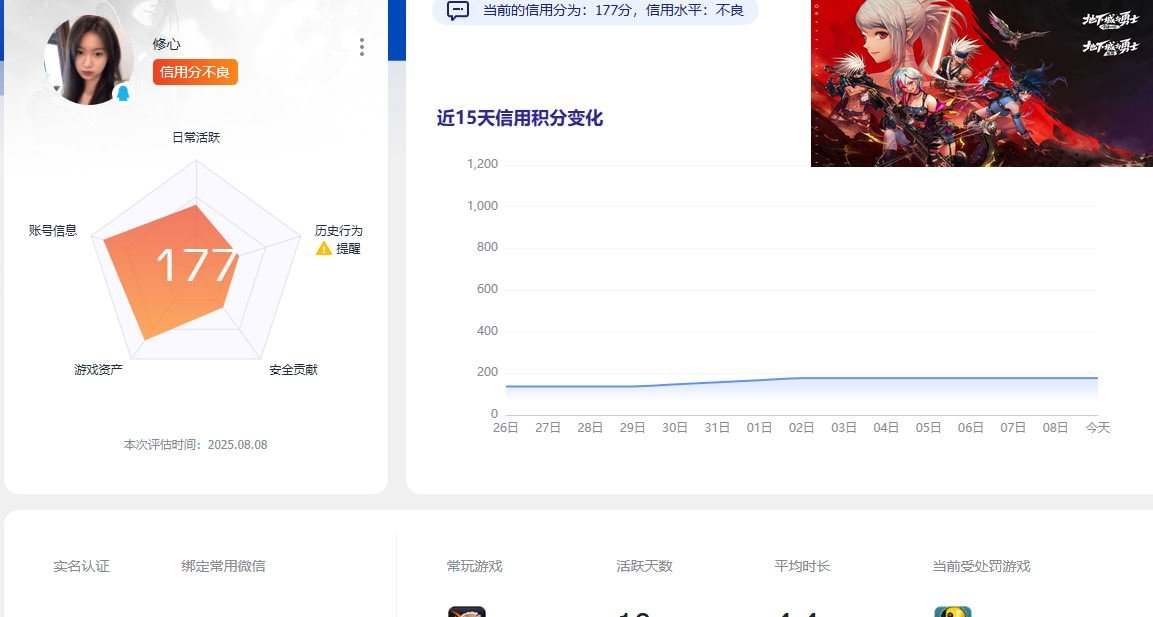Click the game icon under 当前受处罚游戏
This screenshot has height=617, width=1153.
coord(953,612)
